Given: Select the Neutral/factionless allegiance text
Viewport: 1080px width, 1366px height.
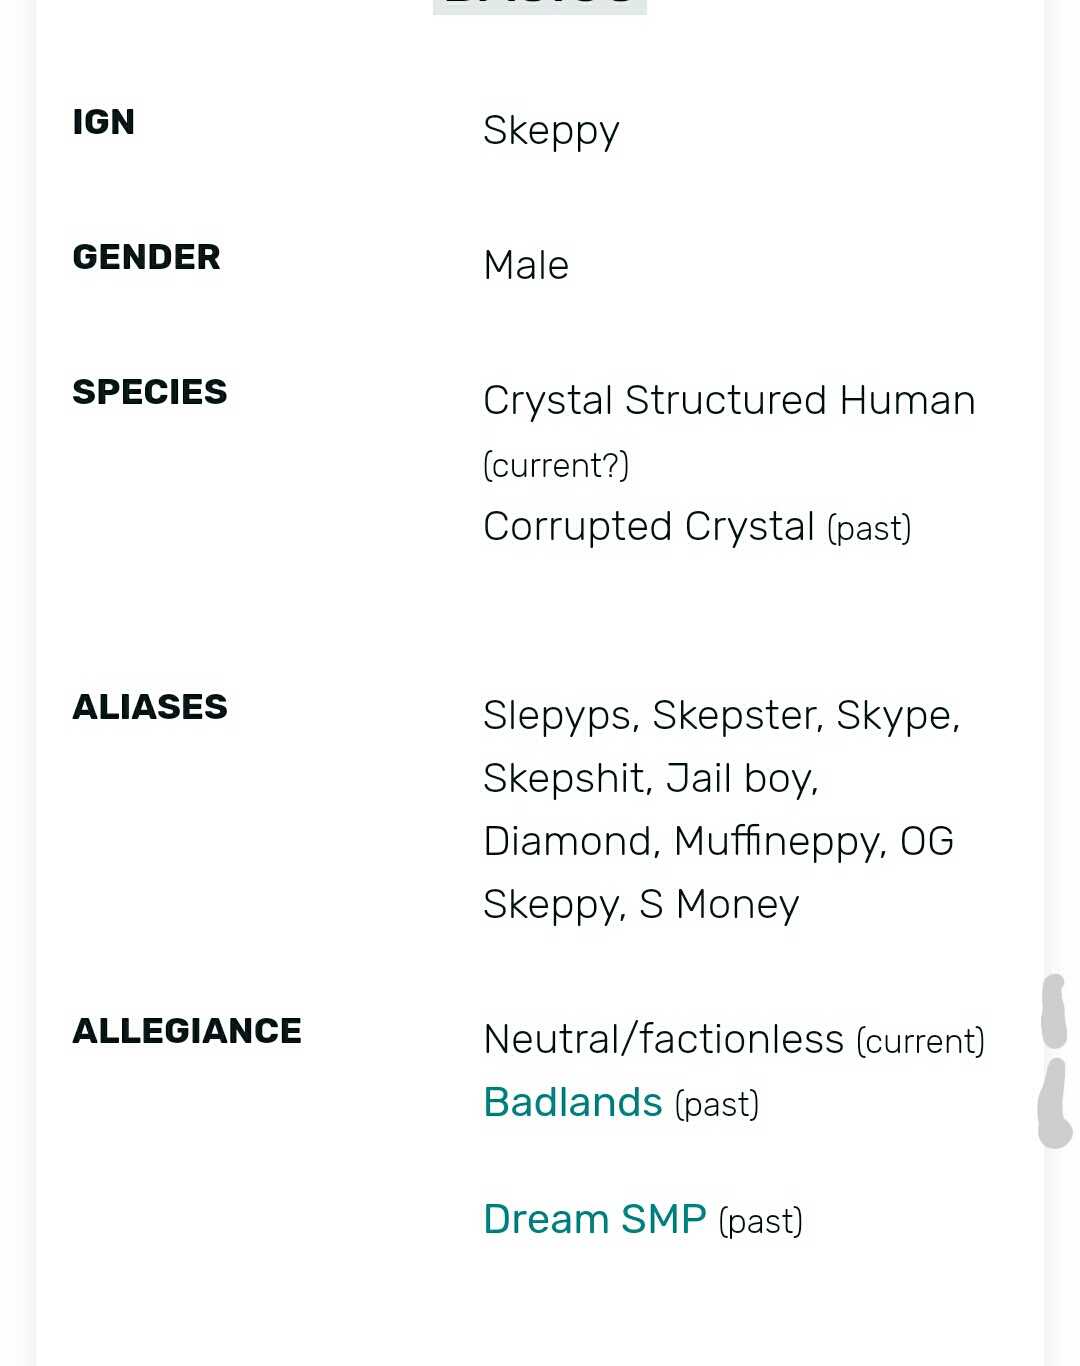Looking at the screenshot, I should (x=663, y=1040).
